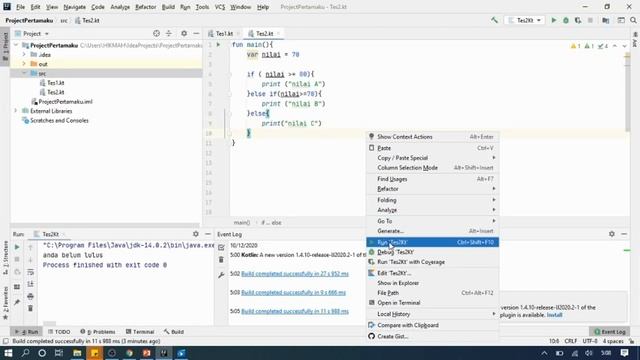Image resolution: width=640 pixels, height=360 pixels.
Task: Open Refactor submenu in context menu
Action: pos(432,189)
